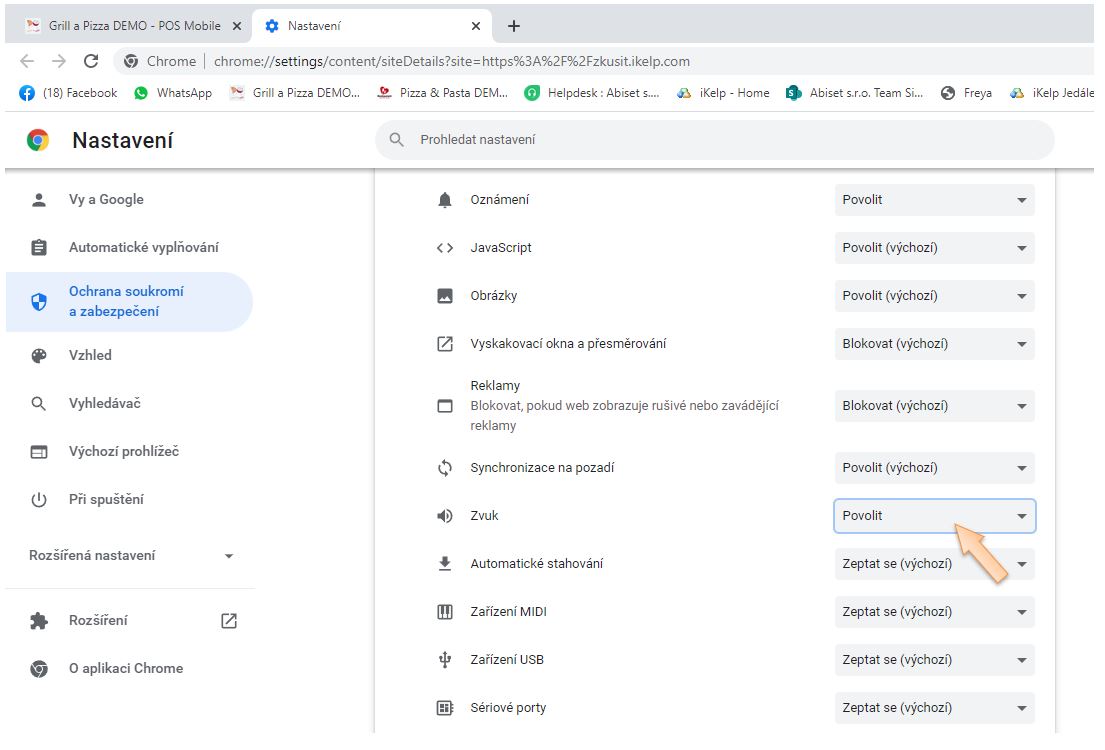Click the open-in-new icon beside Rozšíření
The width and height of the screenshot is (1105, 750).
(229, 621)
